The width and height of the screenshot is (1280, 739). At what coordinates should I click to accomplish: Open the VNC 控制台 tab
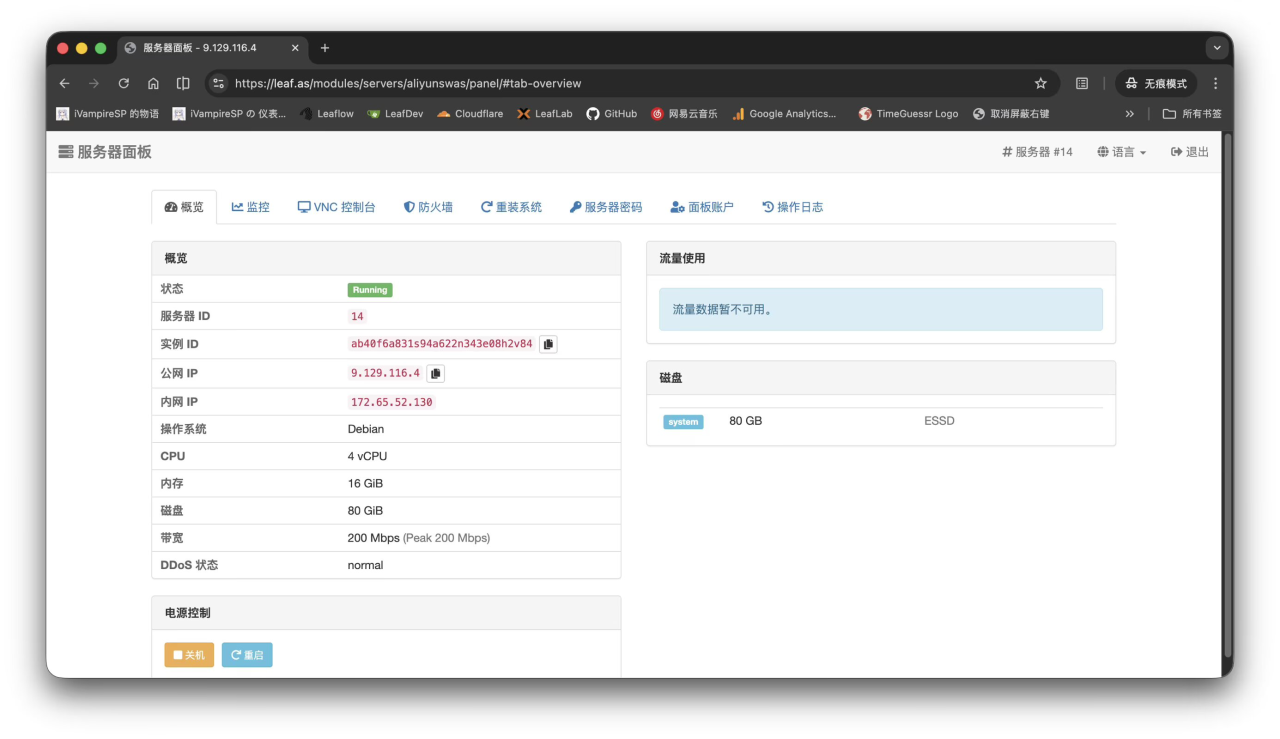pyautogui.click(x=337, y=207)
